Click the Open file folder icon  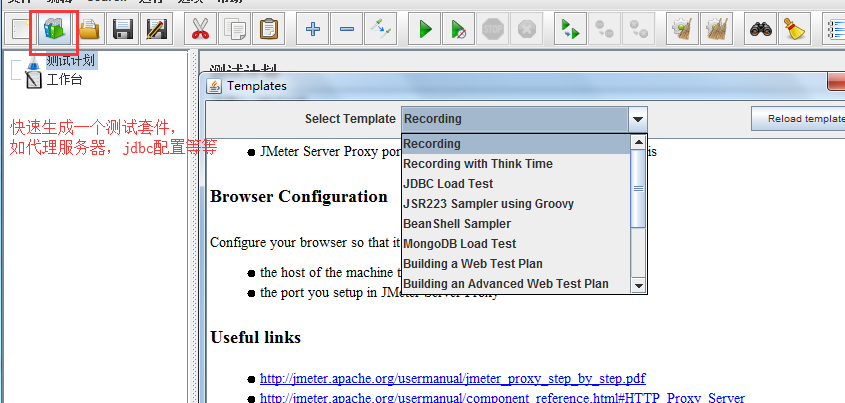[x=89, y=29]
